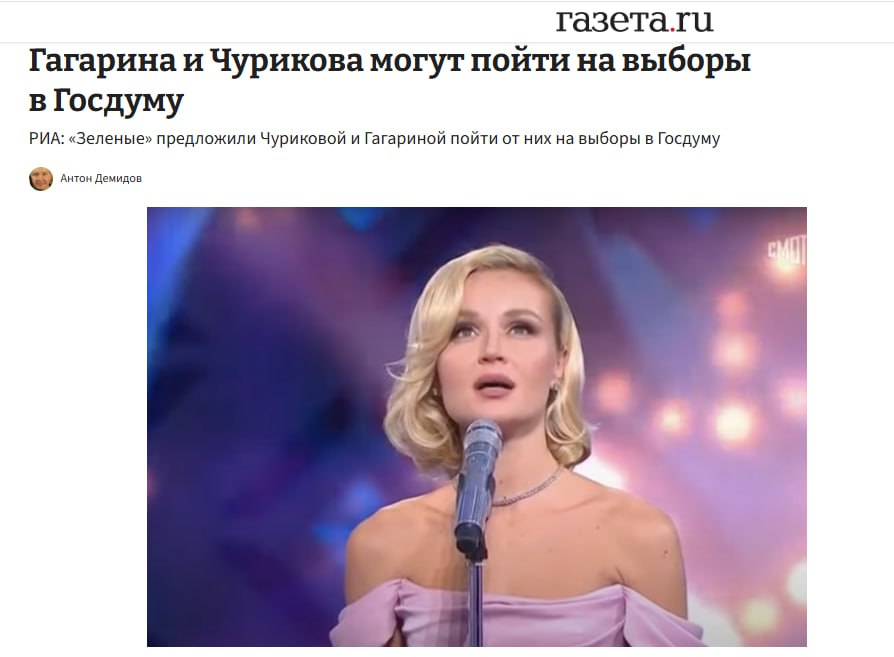Click the channel watermark in photo's top corner

pyautogui.click(x=787, y=251)
